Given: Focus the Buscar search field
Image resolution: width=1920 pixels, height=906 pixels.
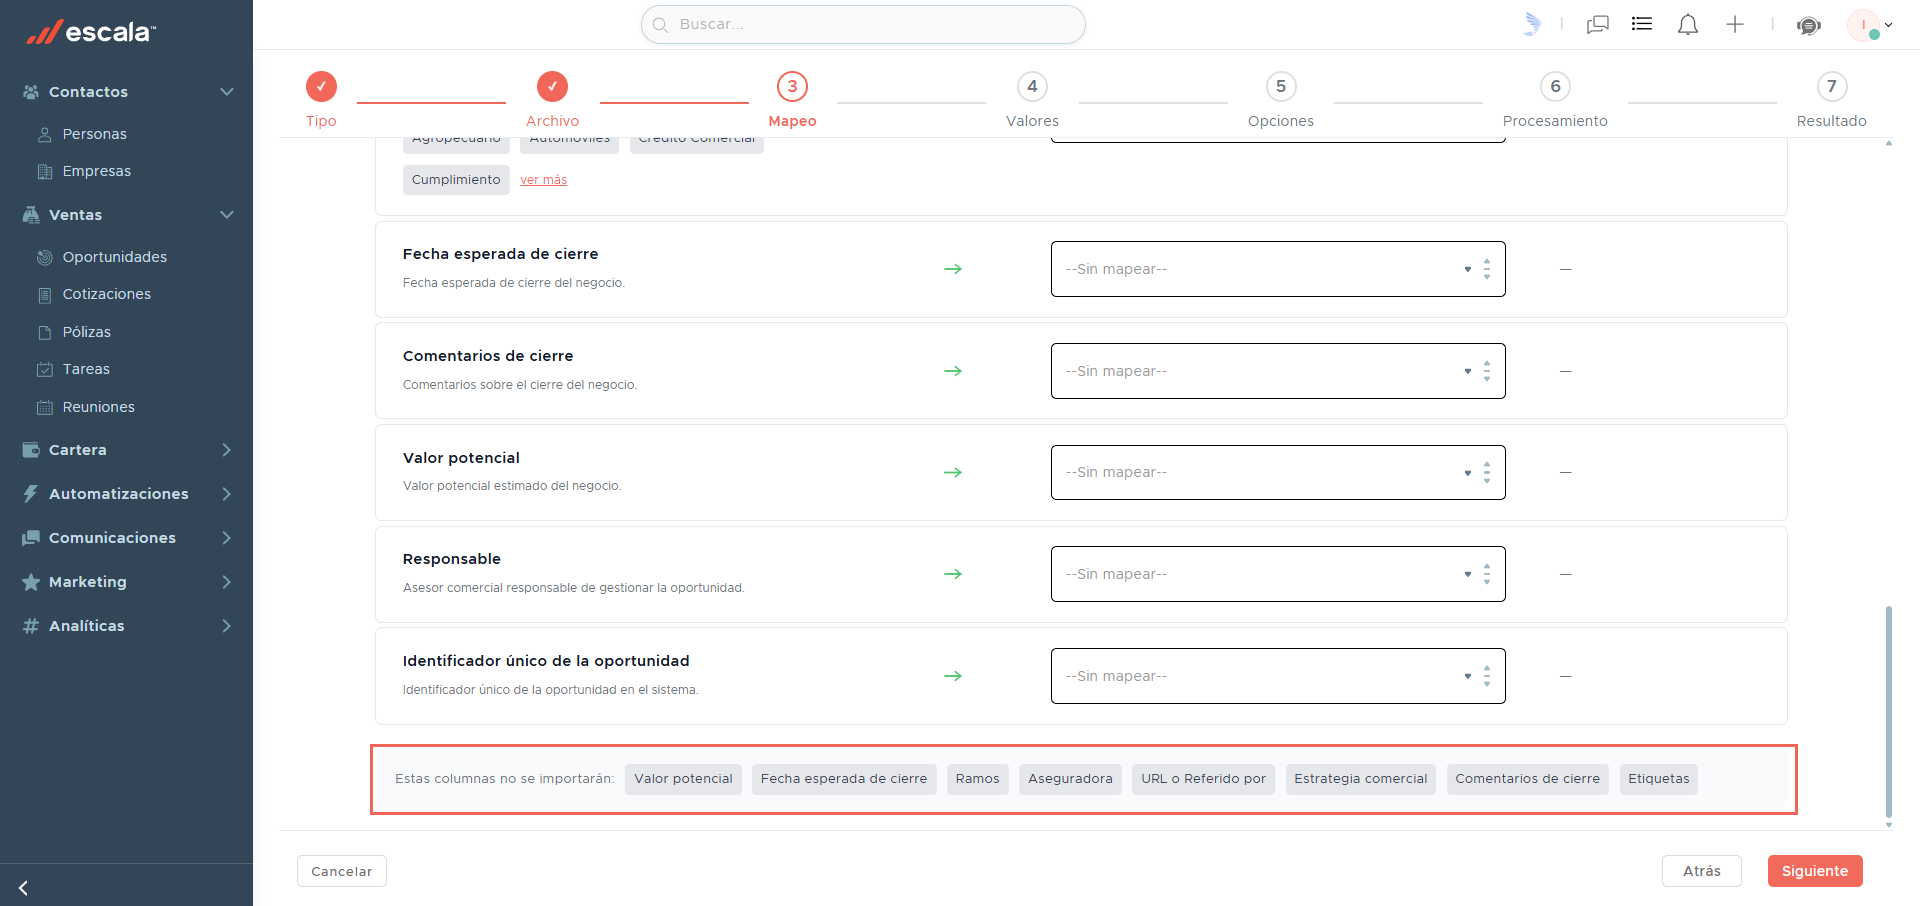Looking at the screenshot, I should tap(863, 24).
